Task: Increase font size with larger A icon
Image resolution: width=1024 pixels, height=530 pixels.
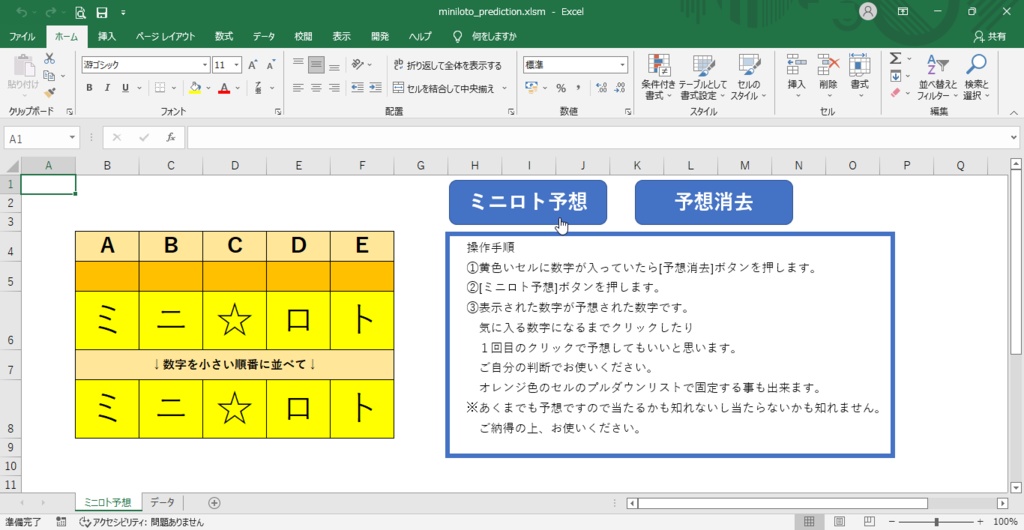Action: point(253,65)
